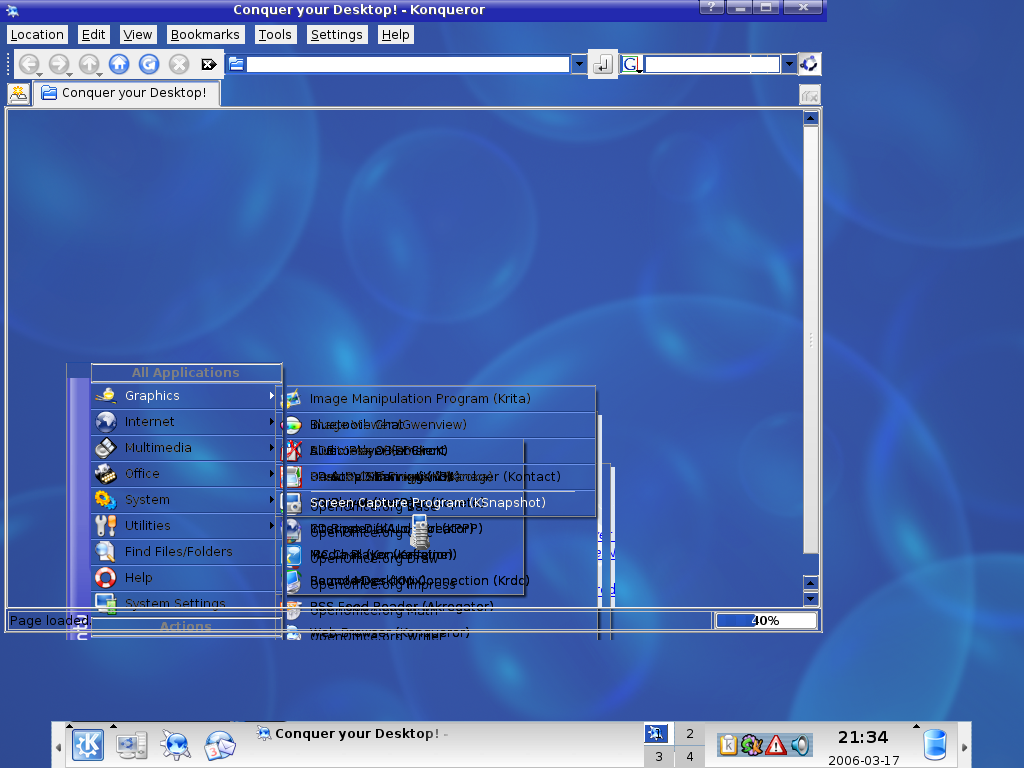Open the View menu
The height and width of the screenshot is (768, 1024).
138,35
